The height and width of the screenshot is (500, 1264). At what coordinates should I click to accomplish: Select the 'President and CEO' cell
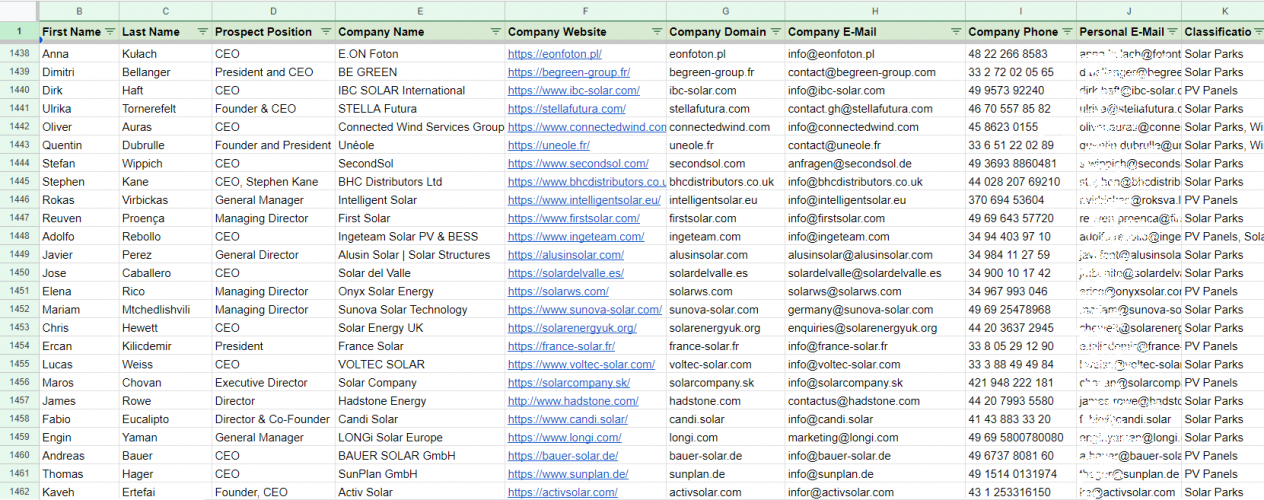coord(273,72)
